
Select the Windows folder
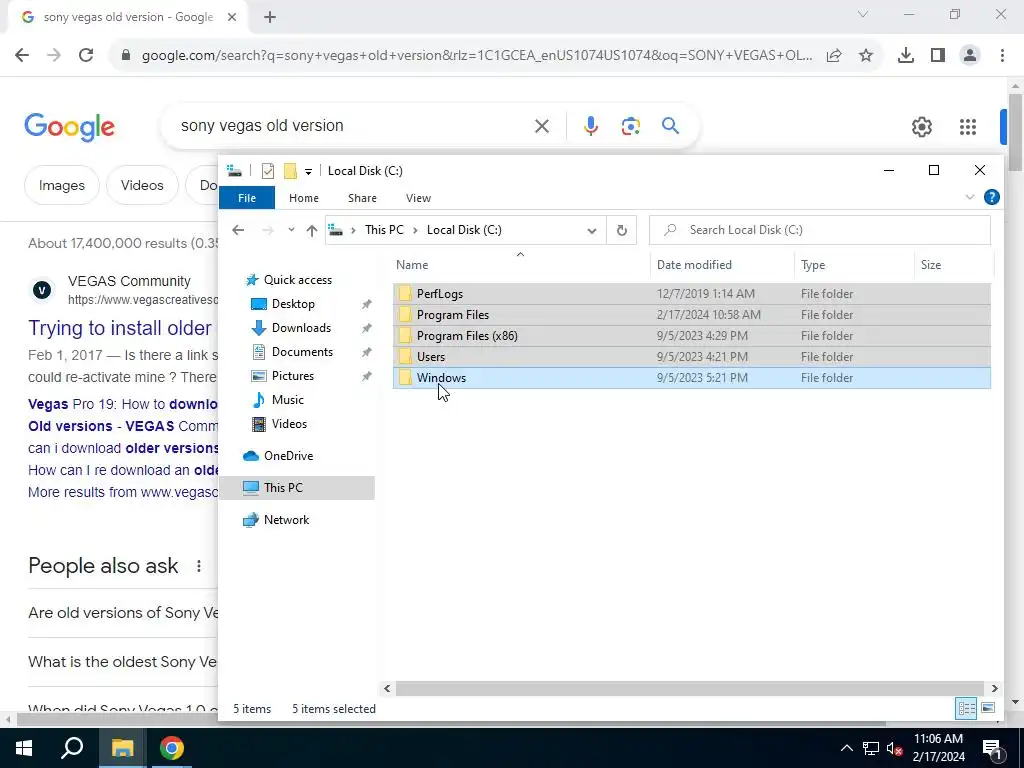(x=692, y=377)
